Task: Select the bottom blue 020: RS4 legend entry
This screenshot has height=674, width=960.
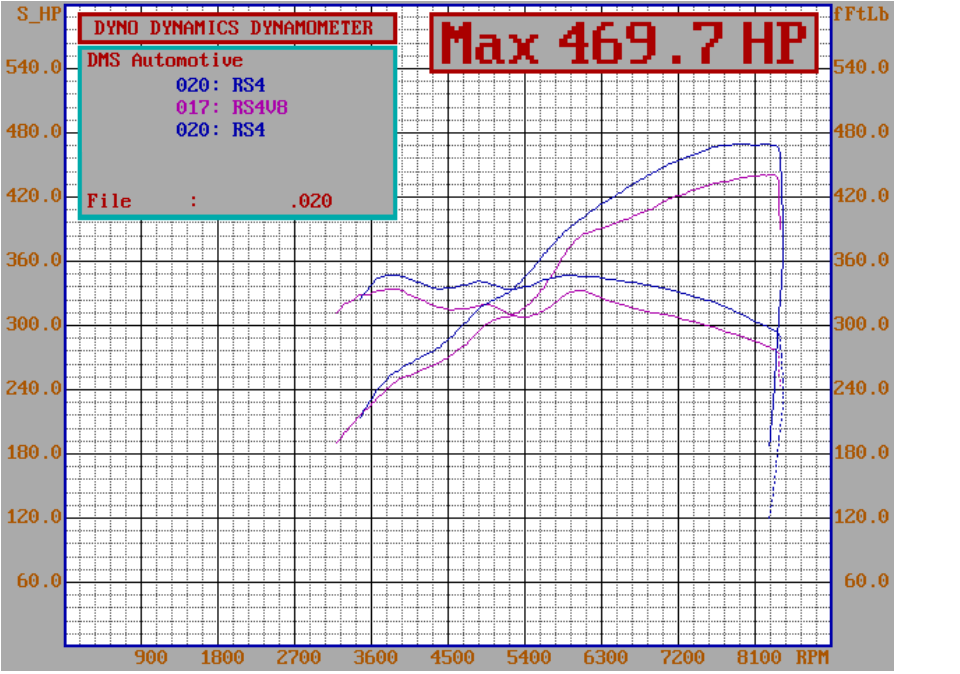Action: (x=221, y=129)
